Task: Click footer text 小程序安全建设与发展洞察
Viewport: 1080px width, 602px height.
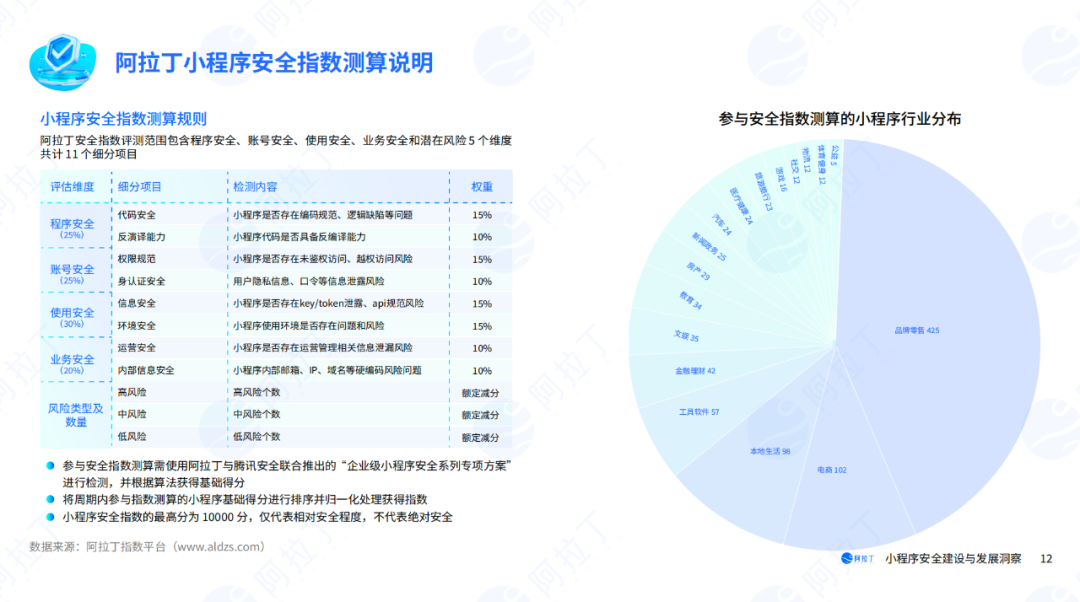Action: pos(953,559)
